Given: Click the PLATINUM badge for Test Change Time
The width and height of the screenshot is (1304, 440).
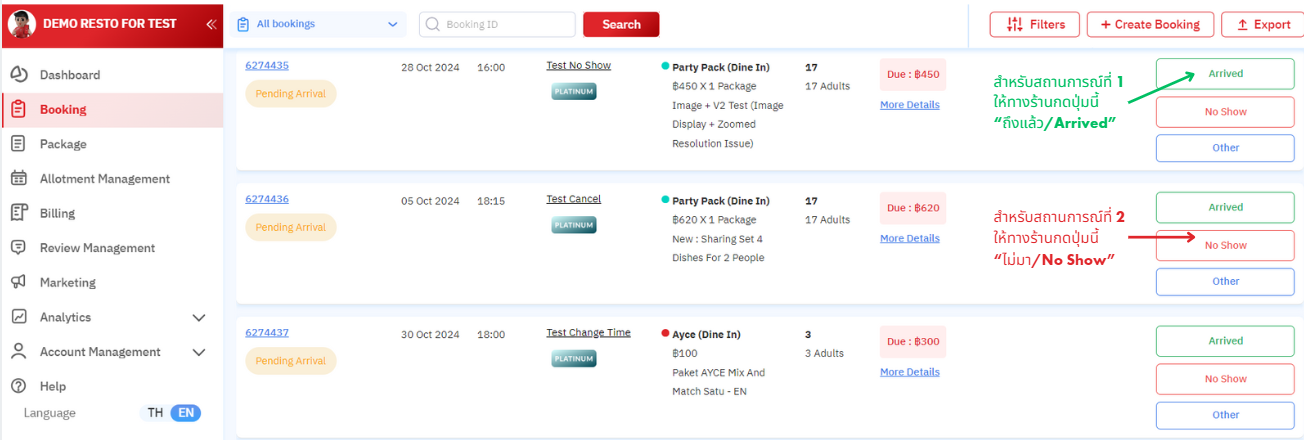Looking at the screenshot, I should [574, 358].
